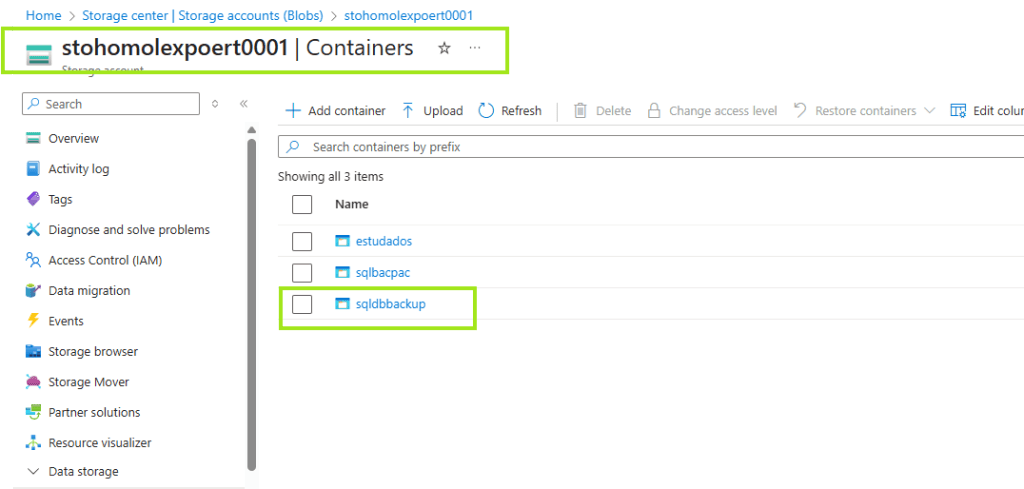
Task: Select the sqlbacpac row checkbox
Action: [302, 272]
